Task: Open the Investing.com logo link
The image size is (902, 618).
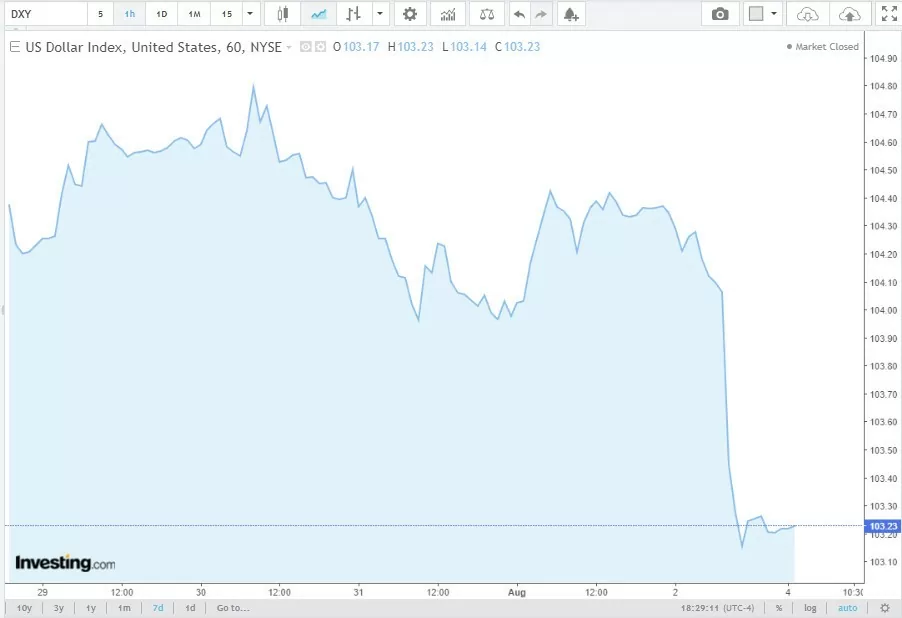Action: coord(63,562)
